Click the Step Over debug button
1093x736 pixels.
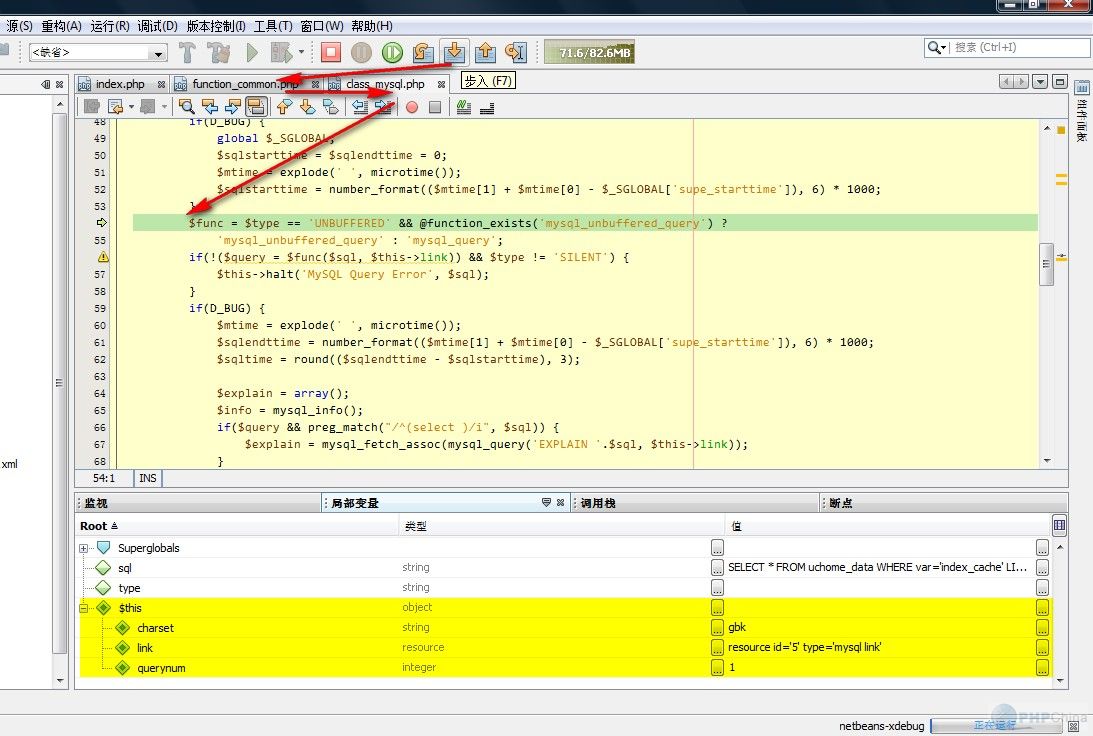[x=423, y=52]
